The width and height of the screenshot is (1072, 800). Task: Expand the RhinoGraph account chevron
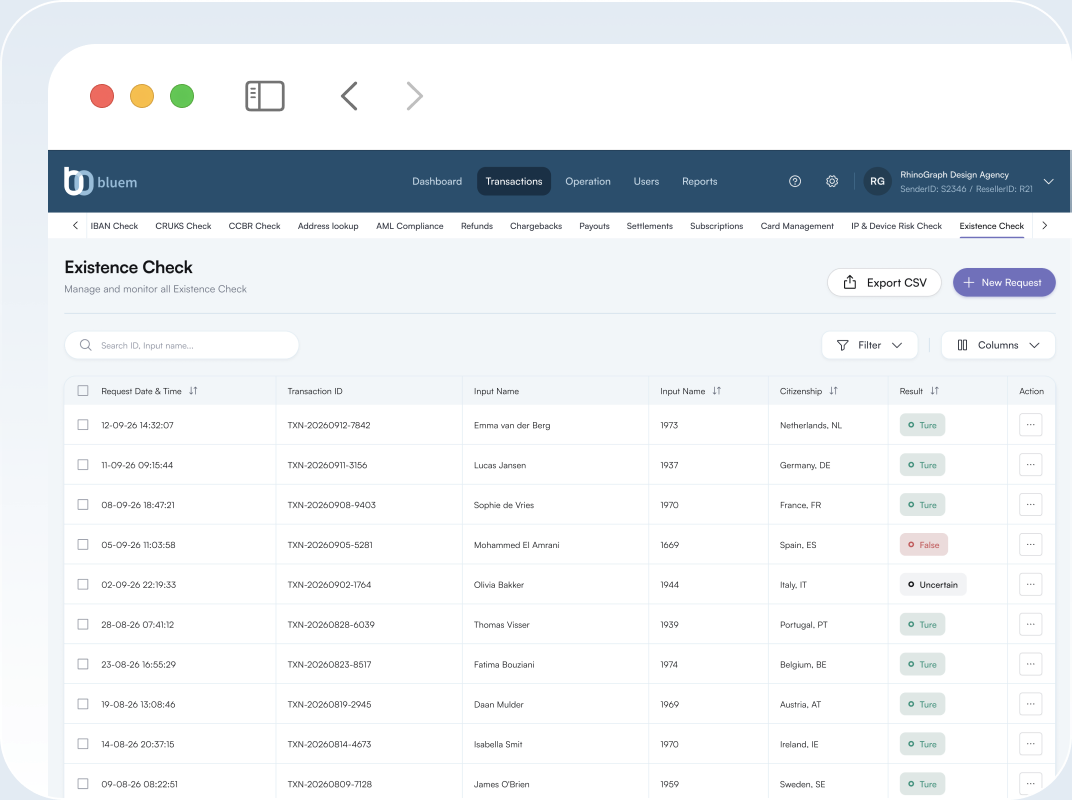pos(1048,181)
